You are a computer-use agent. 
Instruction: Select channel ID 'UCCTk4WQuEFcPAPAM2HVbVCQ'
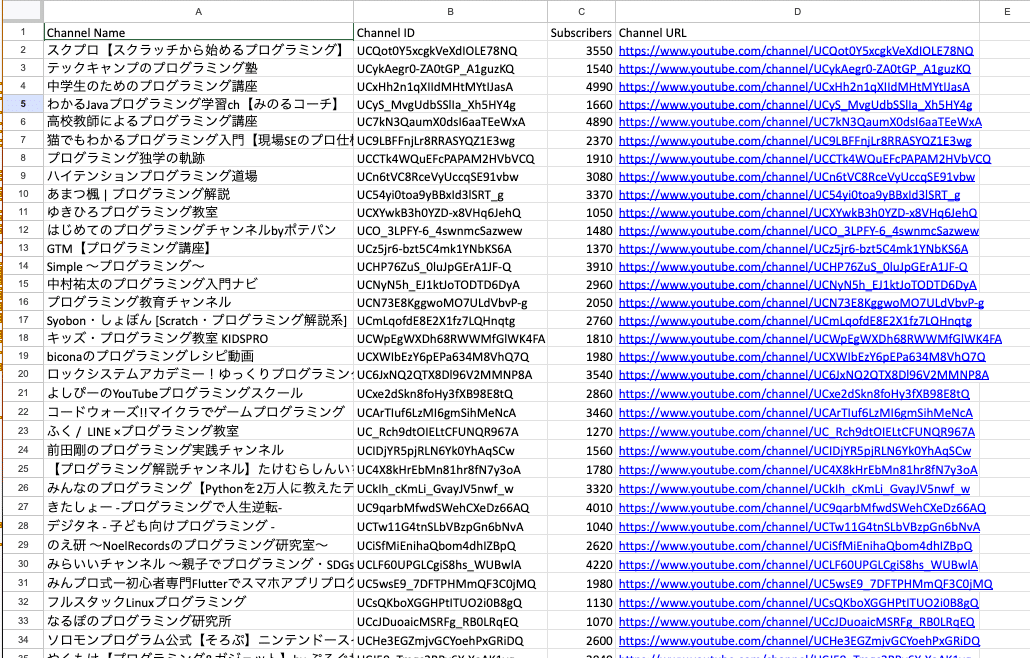click(x=450, y=158)
